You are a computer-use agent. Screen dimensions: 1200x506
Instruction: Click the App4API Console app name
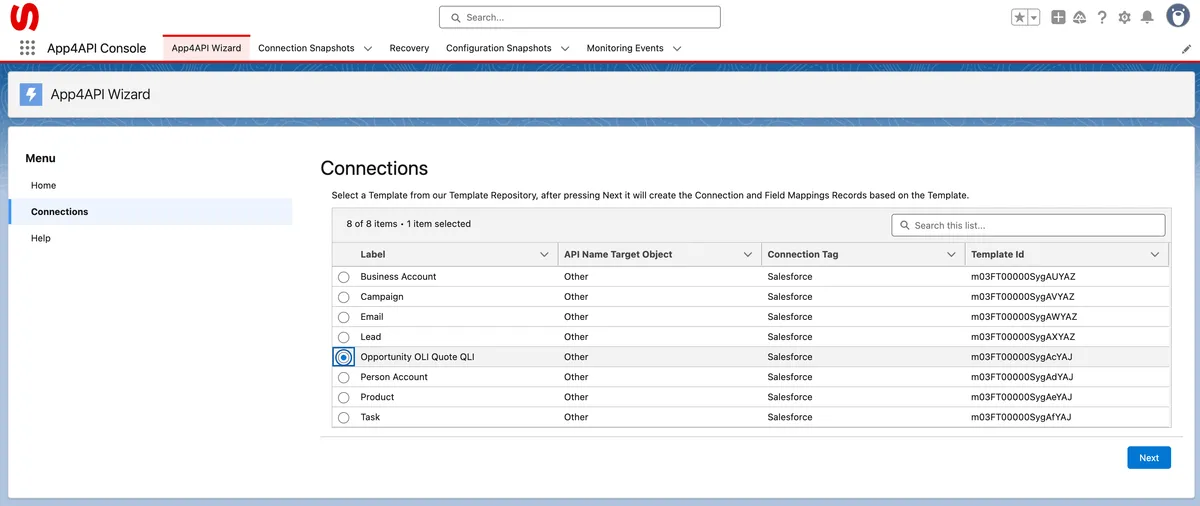click(x=96, y=48)
